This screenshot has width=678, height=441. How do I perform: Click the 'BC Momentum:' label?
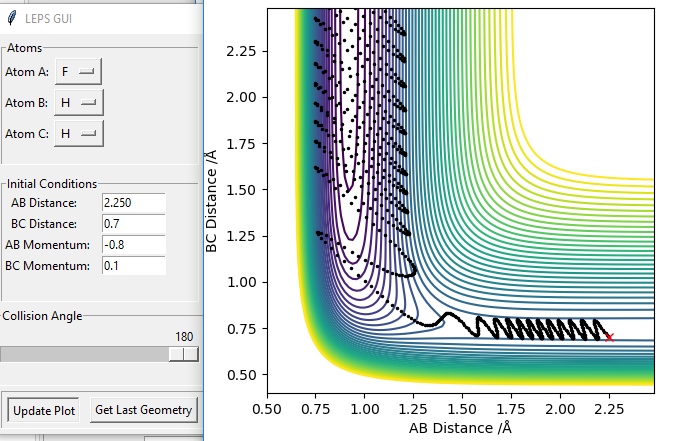click(48, 266)
